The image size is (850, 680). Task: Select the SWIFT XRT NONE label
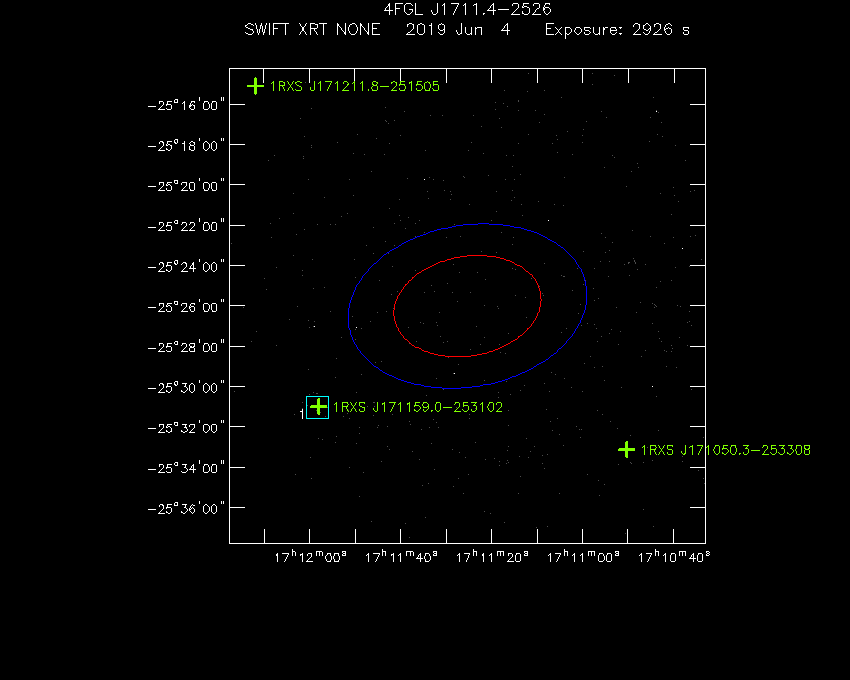(x=312, y=29)
